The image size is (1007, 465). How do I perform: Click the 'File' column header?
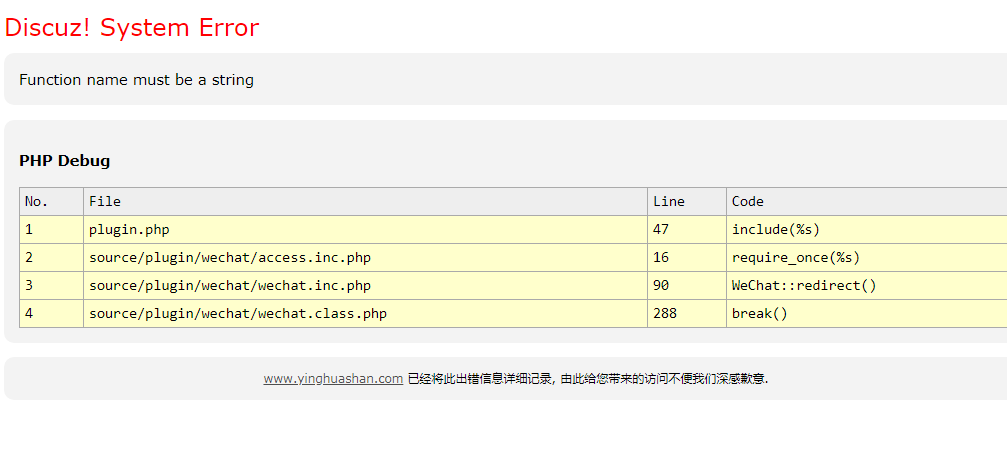[365, 202]
